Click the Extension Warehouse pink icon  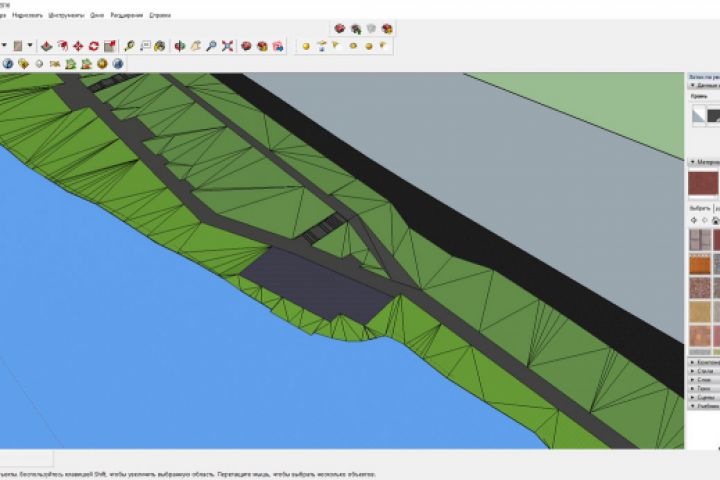point(278,46)
